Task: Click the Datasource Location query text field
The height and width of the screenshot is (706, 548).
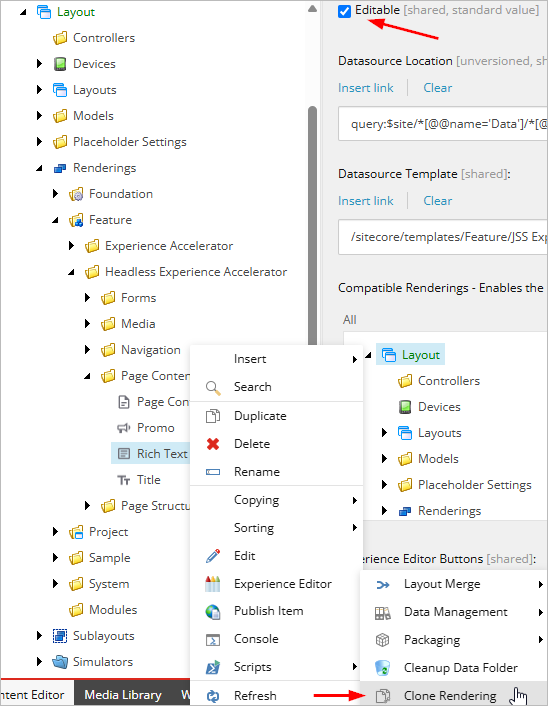Action: [443, 124]
